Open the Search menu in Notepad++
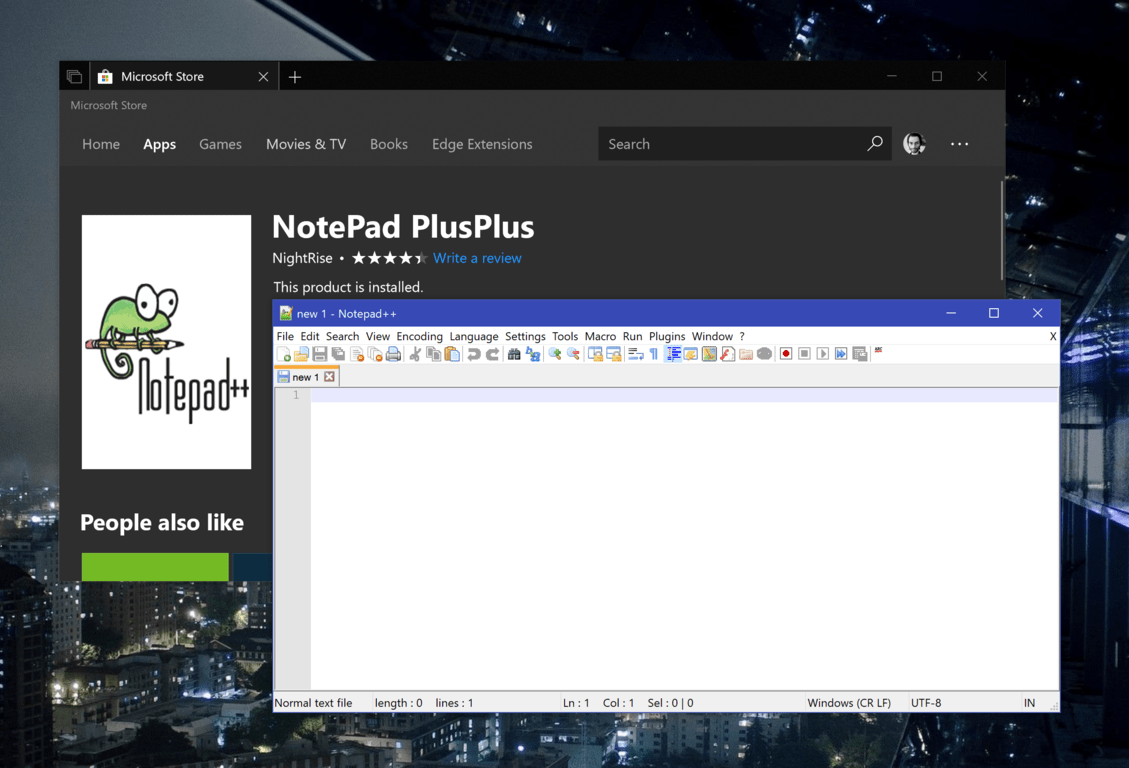The height and width of the screenshot is (768, 1129). click(342, 336)
